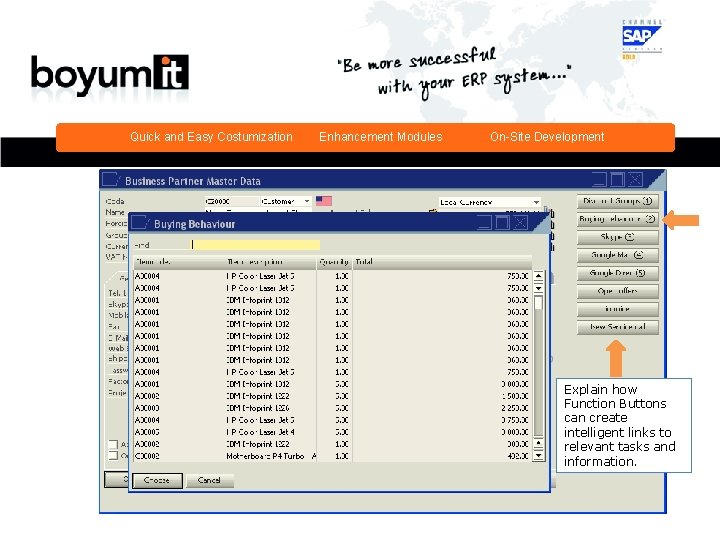This screenshot has height=540, width=720.
Task: Click the 400.00 total in the C00002 row
Action: click(x=518, y=456)
